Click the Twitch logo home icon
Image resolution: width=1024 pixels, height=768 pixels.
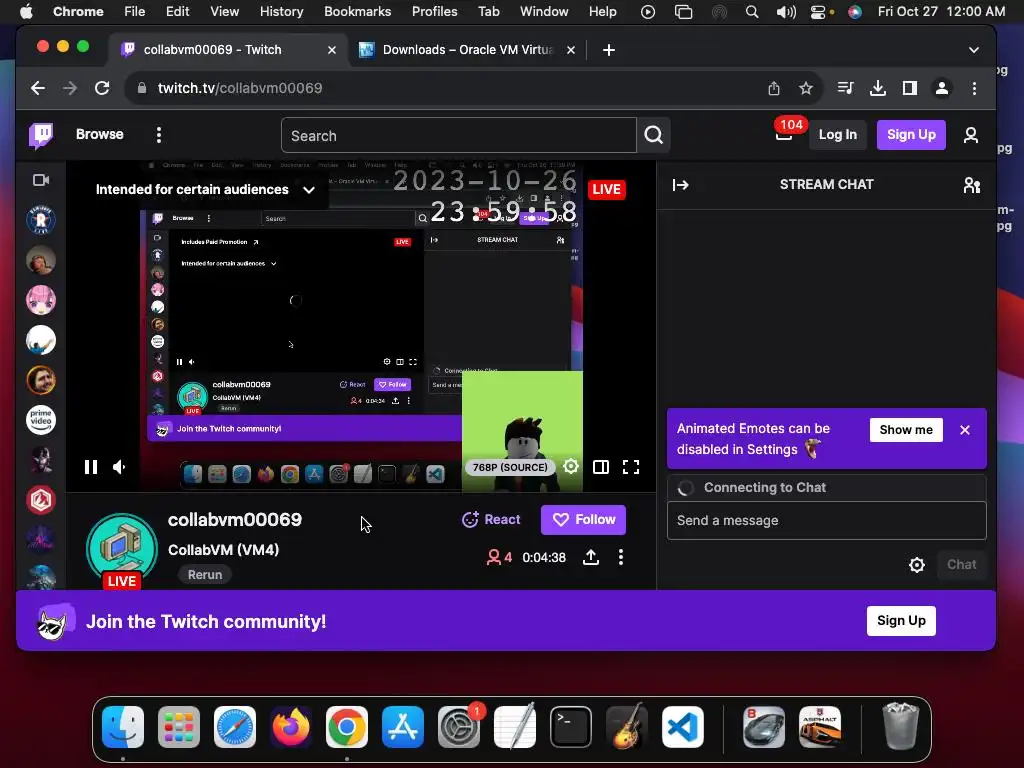(41, 135)
